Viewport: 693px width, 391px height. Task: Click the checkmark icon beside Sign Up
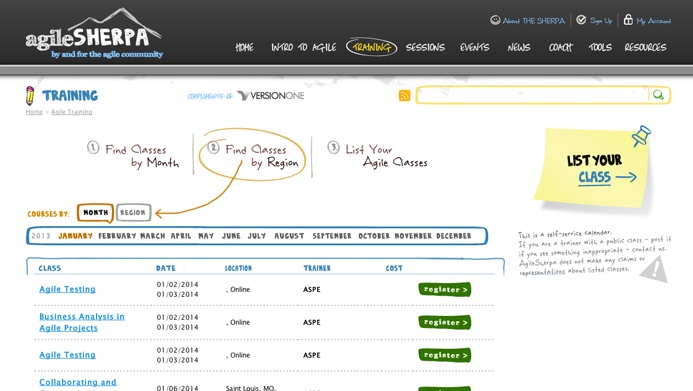tap(581, 20)
